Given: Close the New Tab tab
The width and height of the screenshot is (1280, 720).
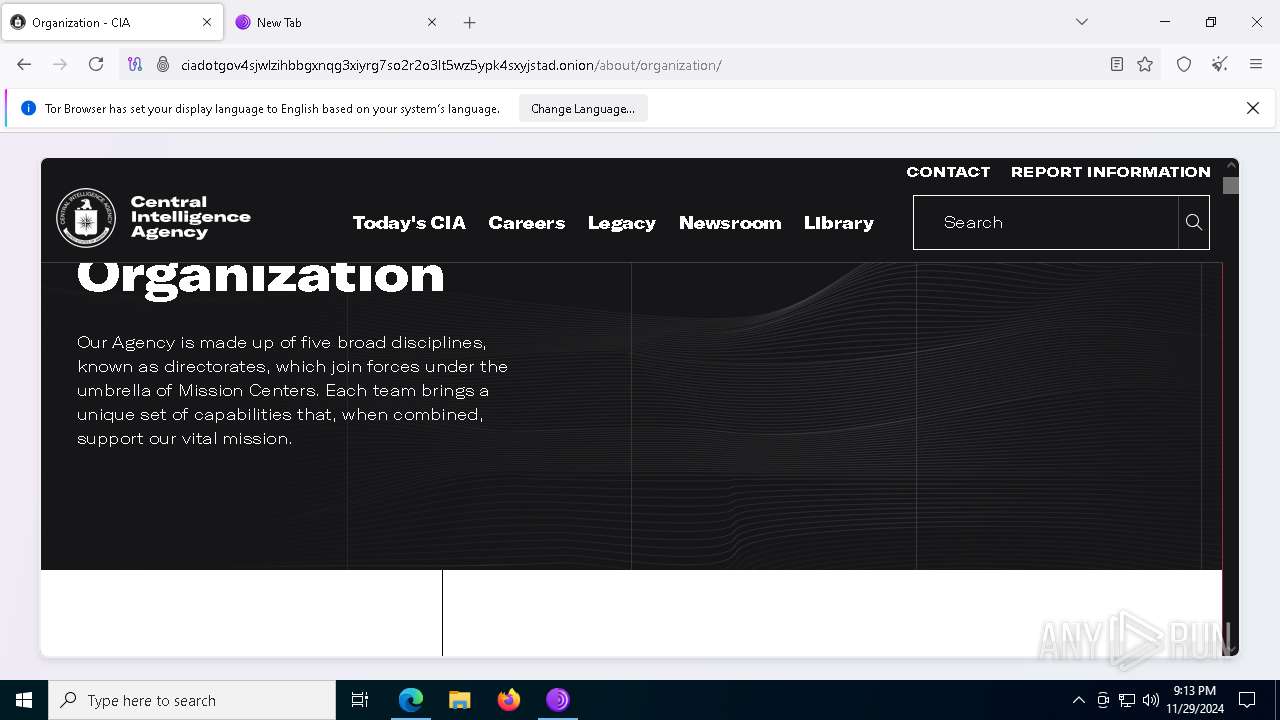Looking at the screenshot, I should (432, 22).
